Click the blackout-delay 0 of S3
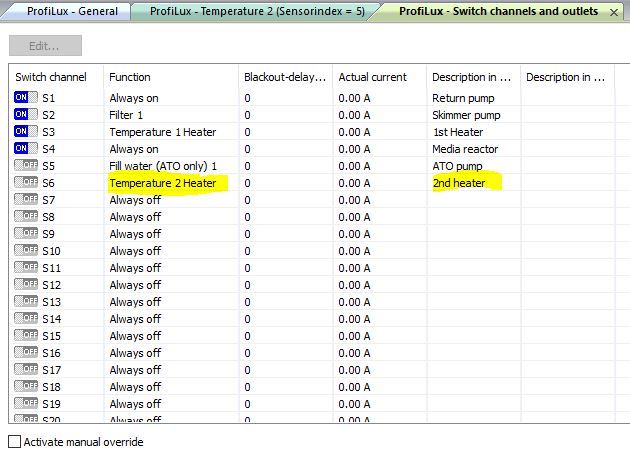This screenshot has width=630, height=460. 247,132
